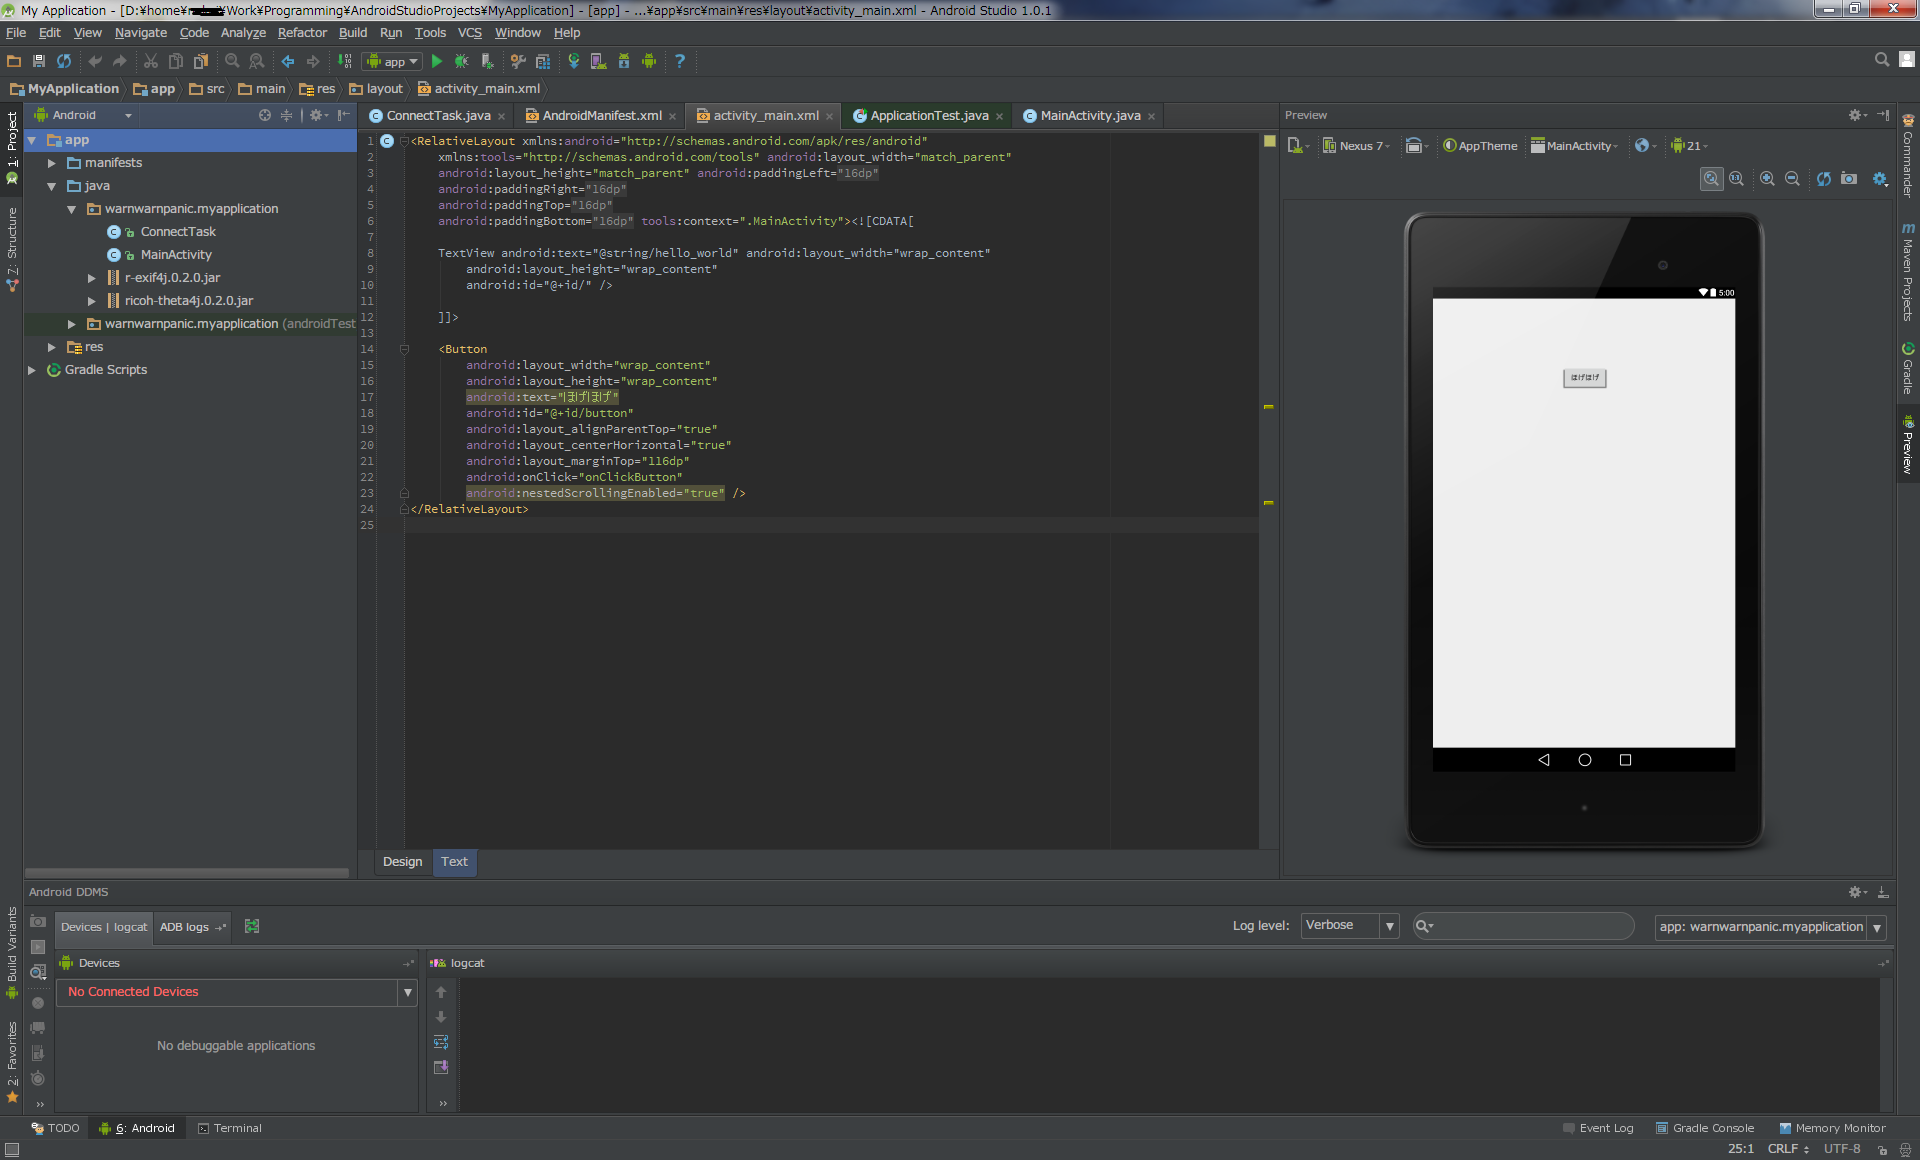Click Zoom In icon in Preview

coord(1767,178)
